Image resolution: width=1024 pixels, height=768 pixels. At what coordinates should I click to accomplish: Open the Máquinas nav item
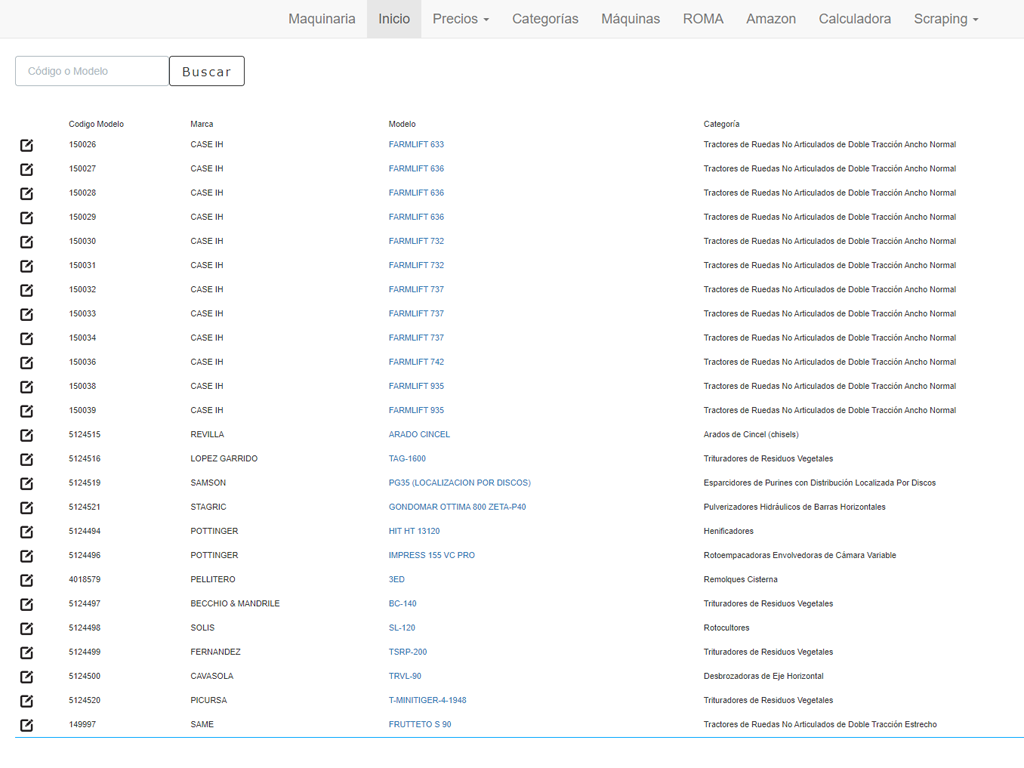tap(630, 19)
